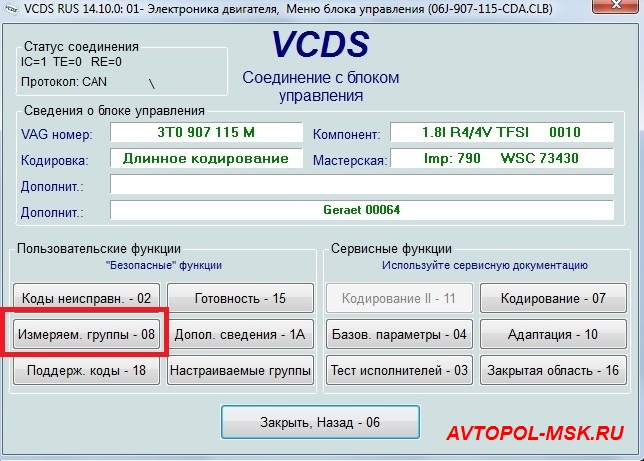Click the Кодировка: label
The image size is (644, 461).
pyautogui.click(x=55, y=160)
